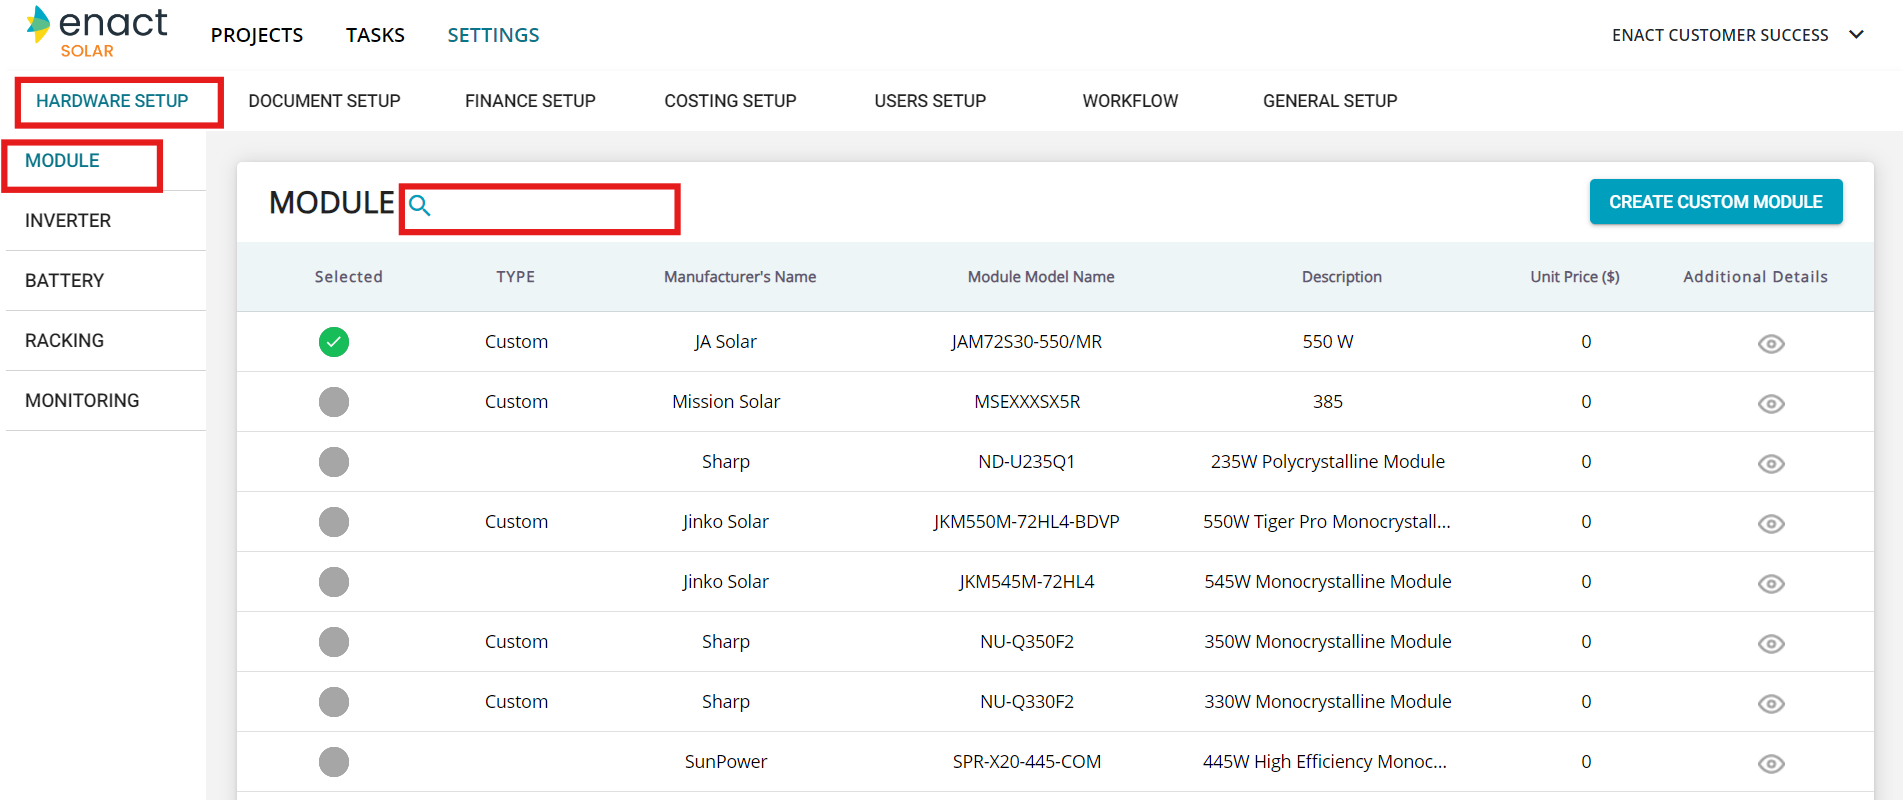Click the JA Solar manufacturer cell
1903x800 pixels.
(x=726, y=342)
